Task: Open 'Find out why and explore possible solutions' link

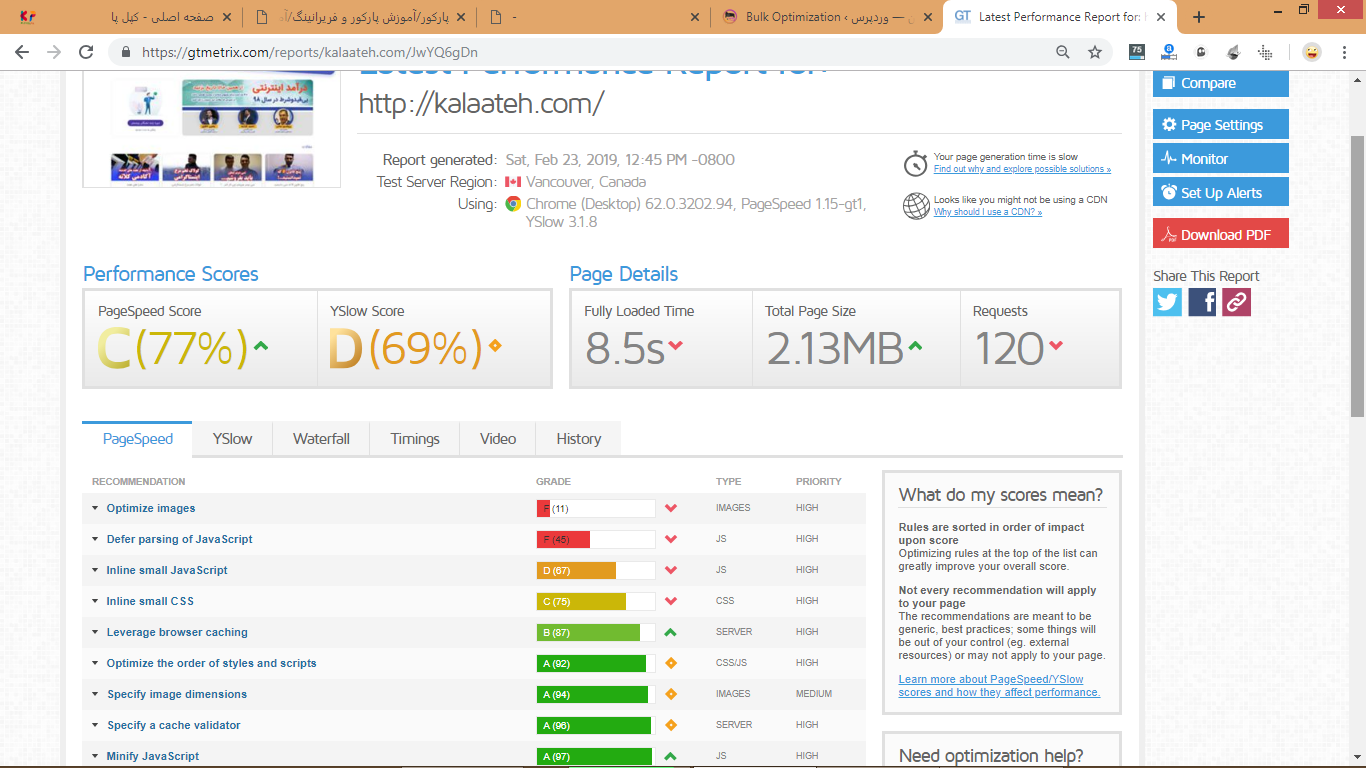Action: point(1022,169)
